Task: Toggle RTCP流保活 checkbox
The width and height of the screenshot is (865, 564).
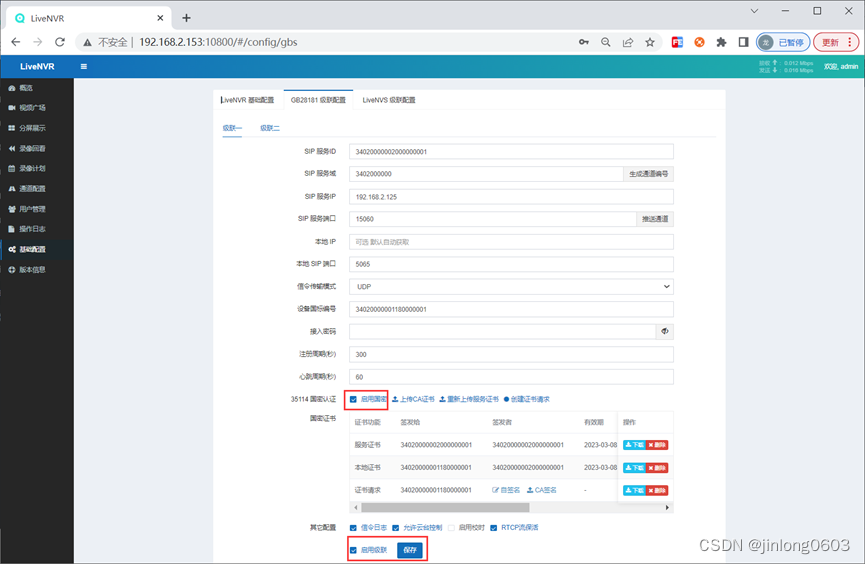Action: coord(494,528)
